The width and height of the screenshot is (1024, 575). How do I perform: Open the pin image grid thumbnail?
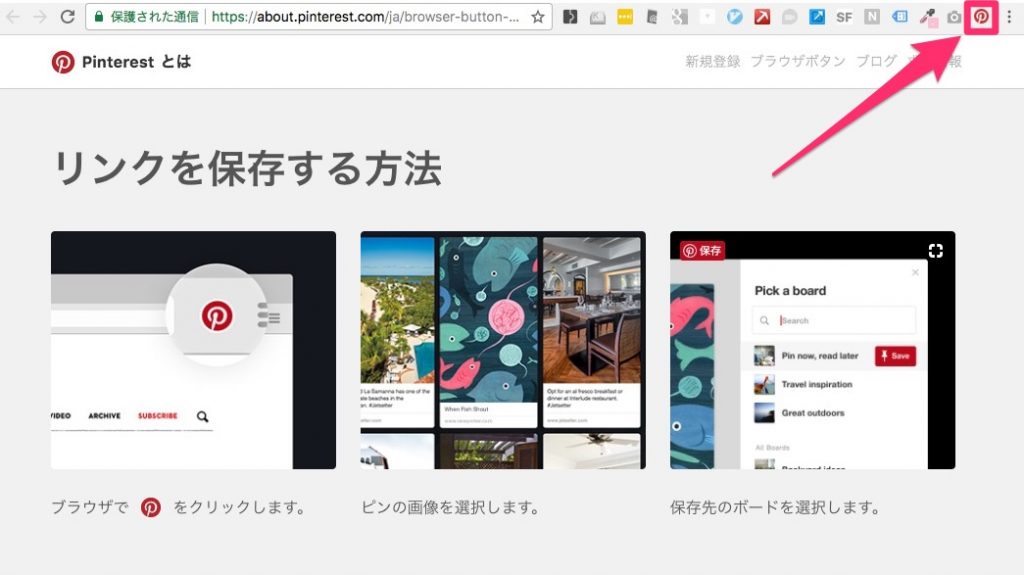[x=503, y=350]
